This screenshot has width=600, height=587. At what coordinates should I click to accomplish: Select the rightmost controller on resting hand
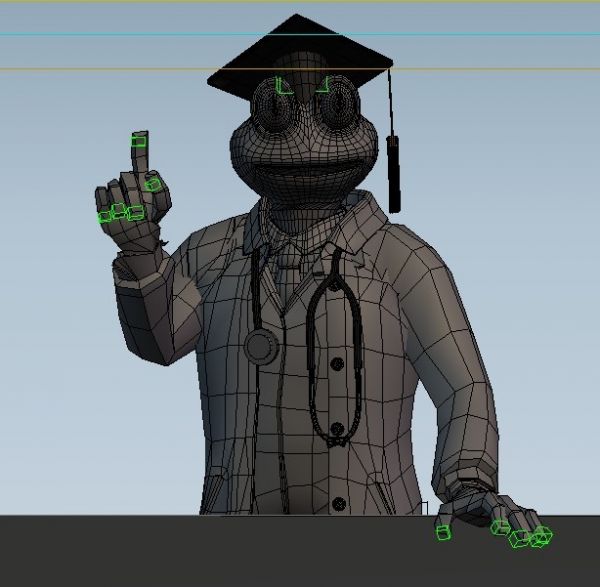(x=541, y=536)
